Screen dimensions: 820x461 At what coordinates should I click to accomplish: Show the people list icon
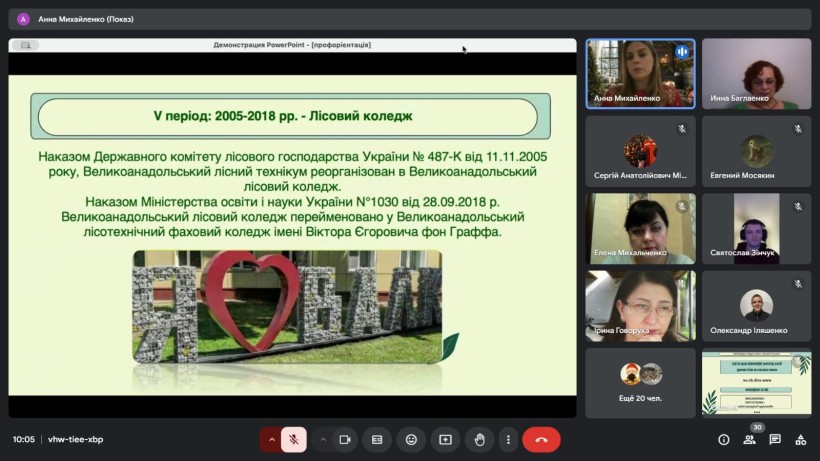pyautogui.click(x=749, y=440)
